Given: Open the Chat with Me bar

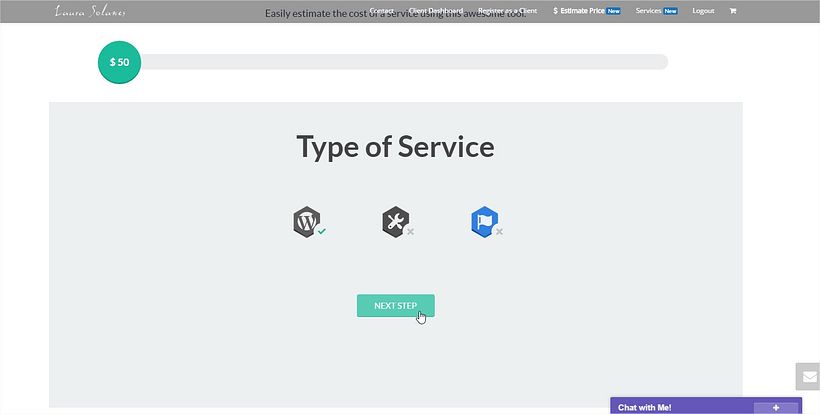Looking at the screenshot, I should click(706, 406).
